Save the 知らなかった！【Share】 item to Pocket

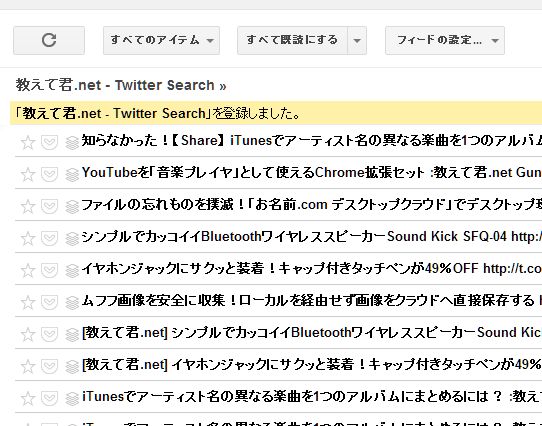pyautogui.click(x=49, y=142)
